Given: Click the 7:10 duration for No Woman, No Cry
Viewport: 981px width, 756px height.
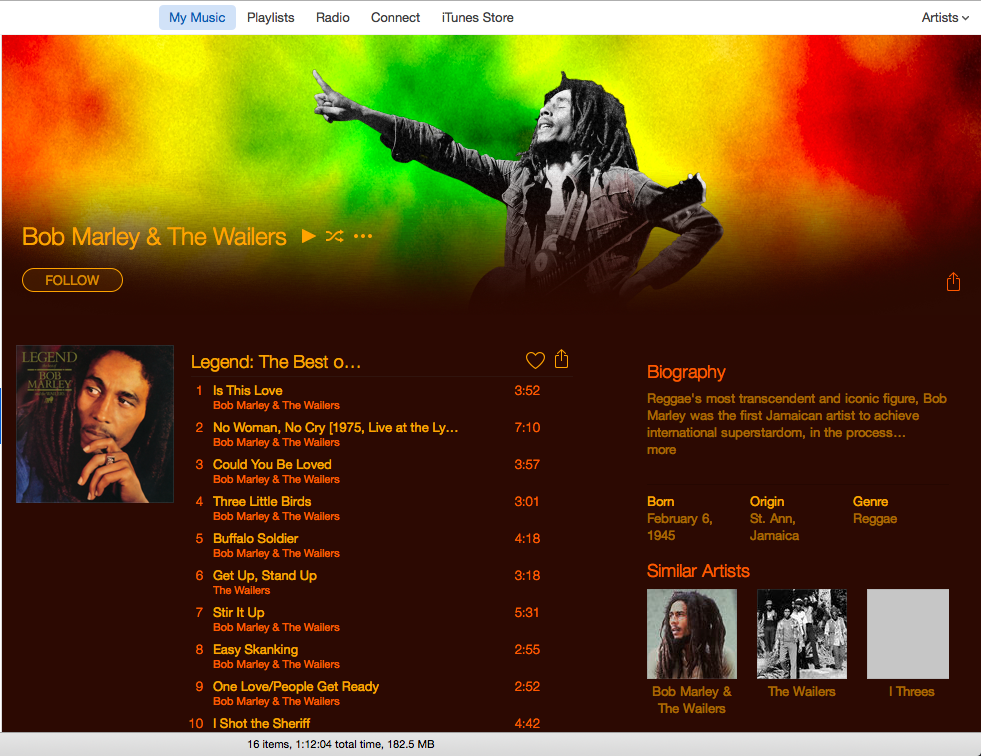Looking at the screenshot, I should pyautogui.click(x=527, y=427).
